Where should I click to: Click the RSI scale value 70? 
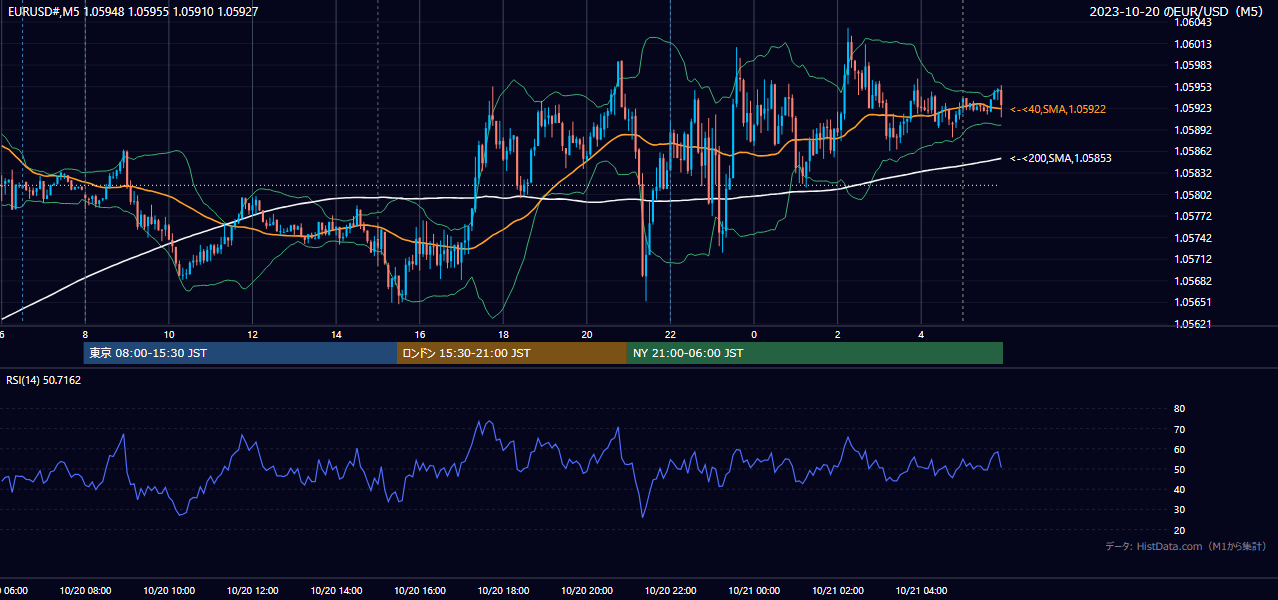pyautogui.click(x=1179, y=429)
